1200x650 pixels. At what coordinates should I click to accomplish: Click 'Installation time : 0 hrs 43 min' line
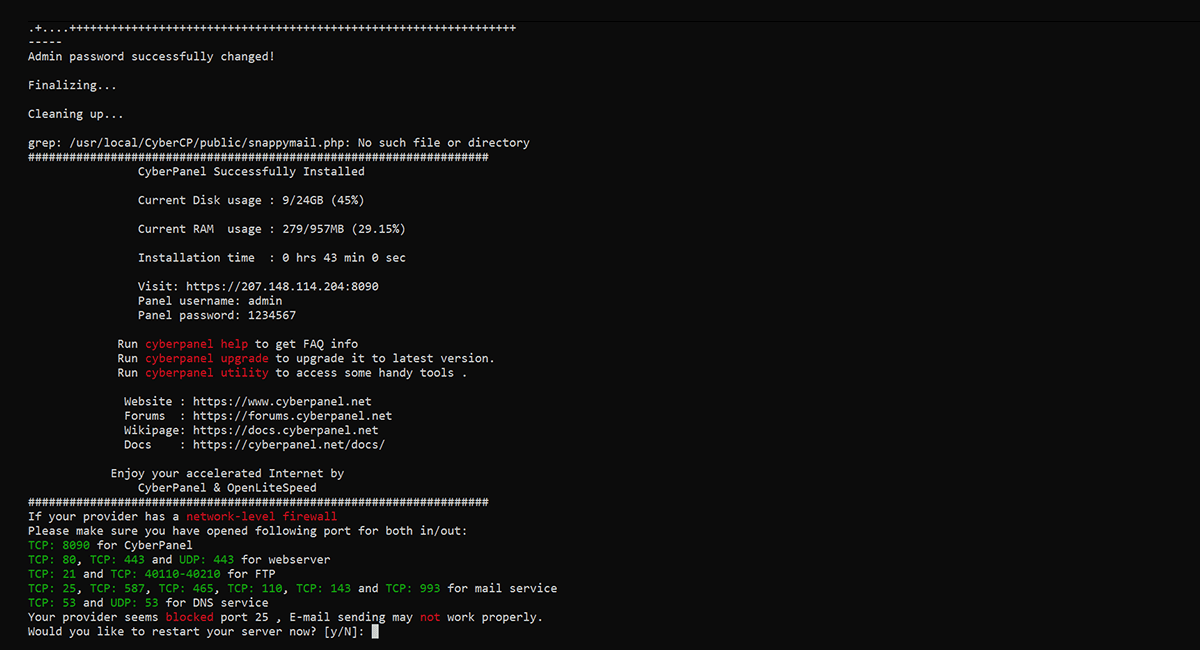pos(272,258)
